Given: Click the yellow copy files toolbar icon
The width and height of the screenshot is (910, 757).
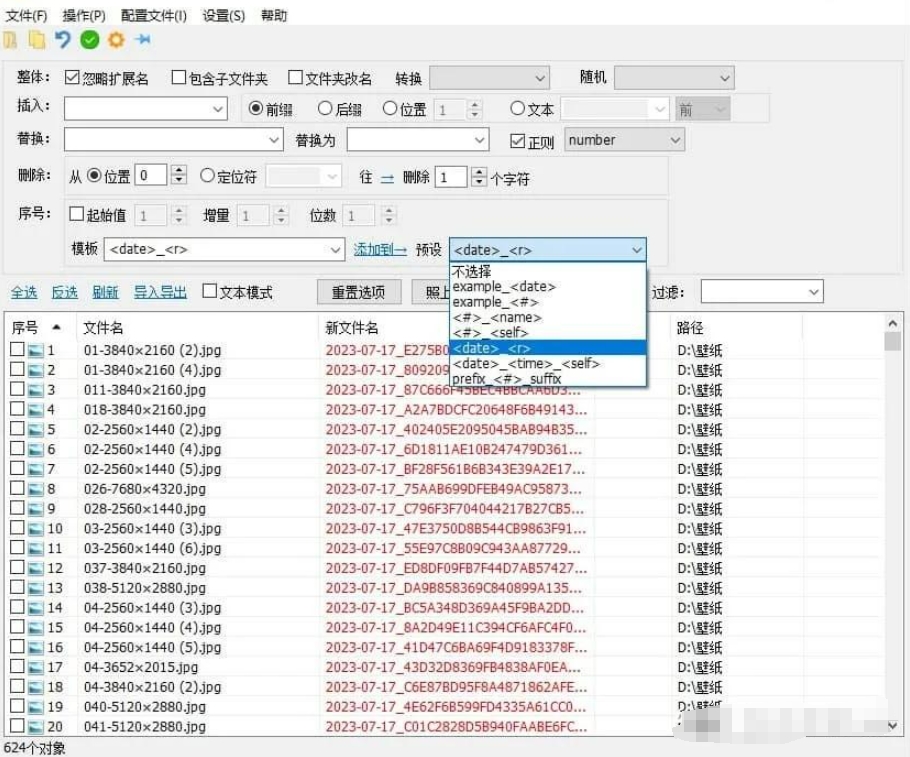Looking at the screenshot, I should (x=37, y=39).
